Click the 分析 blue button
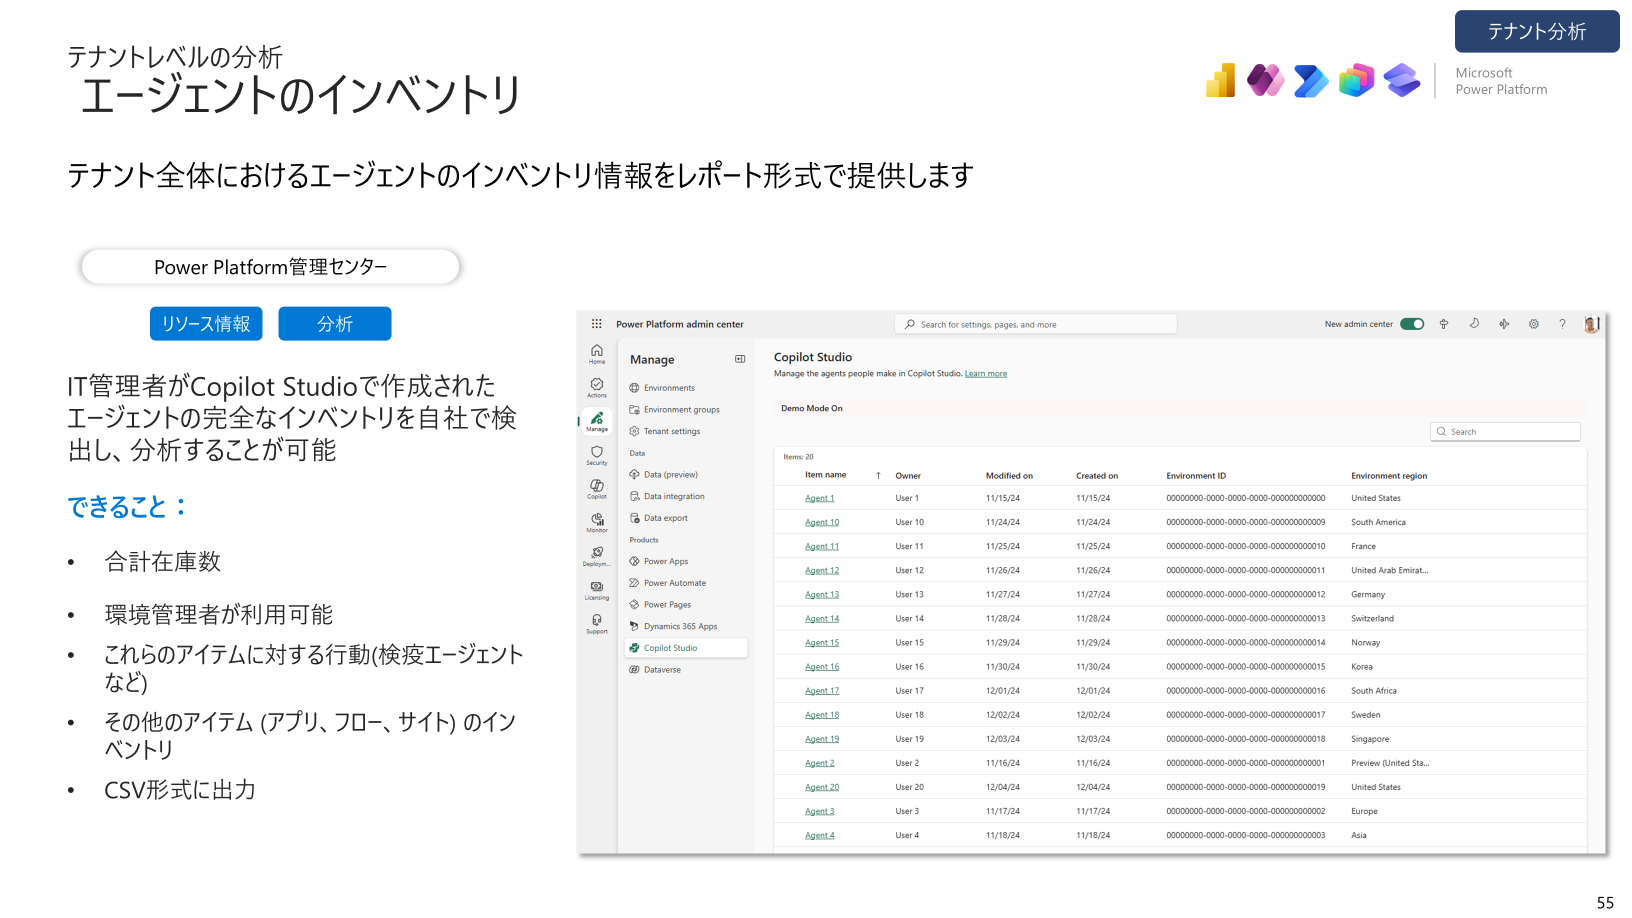 (335, 324)
